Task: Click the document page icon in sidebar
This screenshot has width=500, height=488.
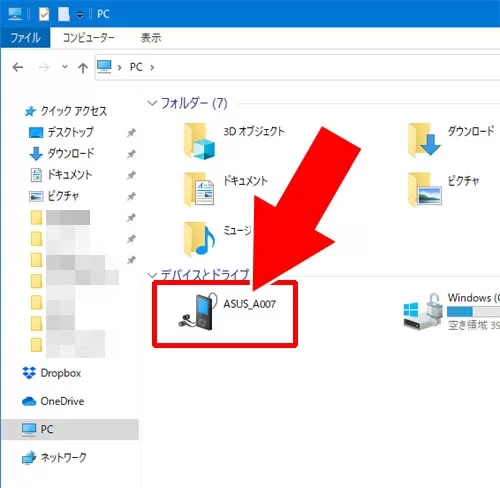Action: [x=36, y=175]
